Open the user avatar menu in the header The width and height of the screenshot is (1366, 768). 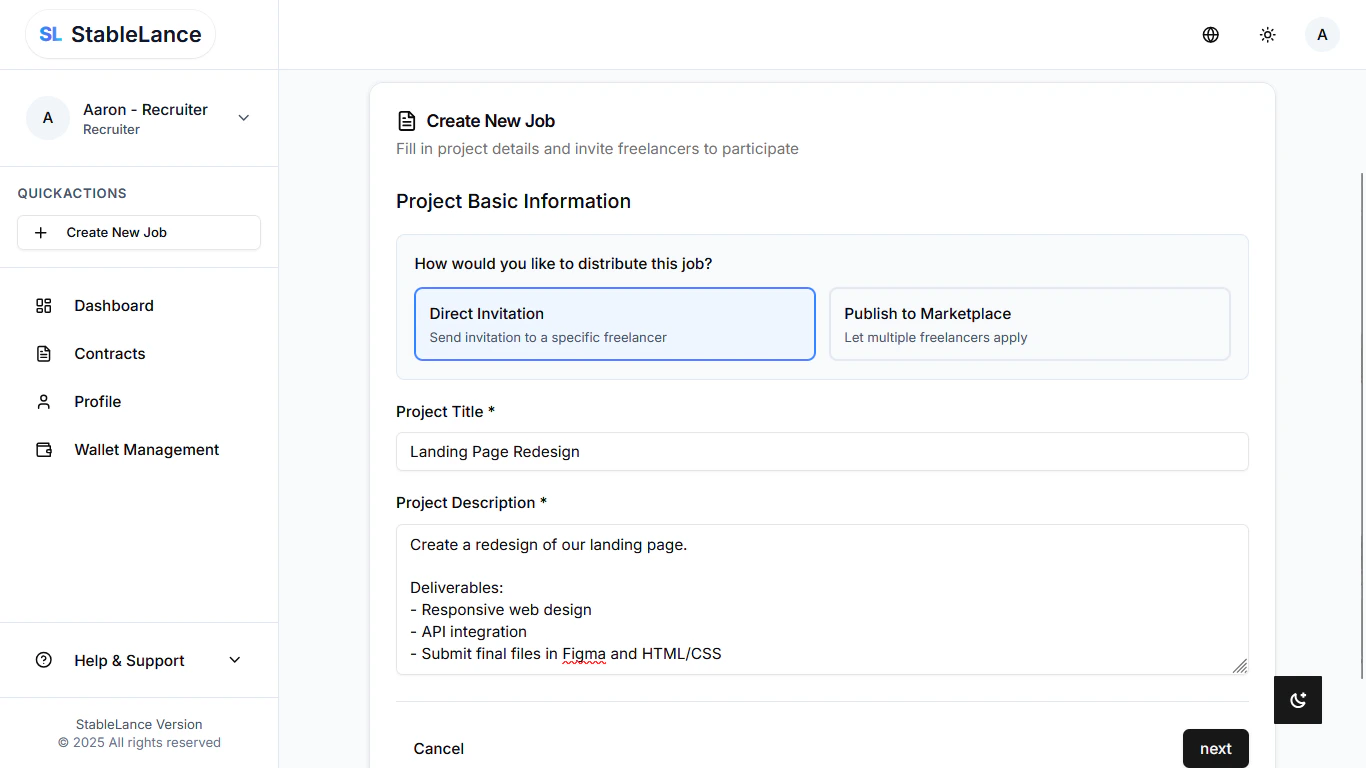pos(1322,34)
